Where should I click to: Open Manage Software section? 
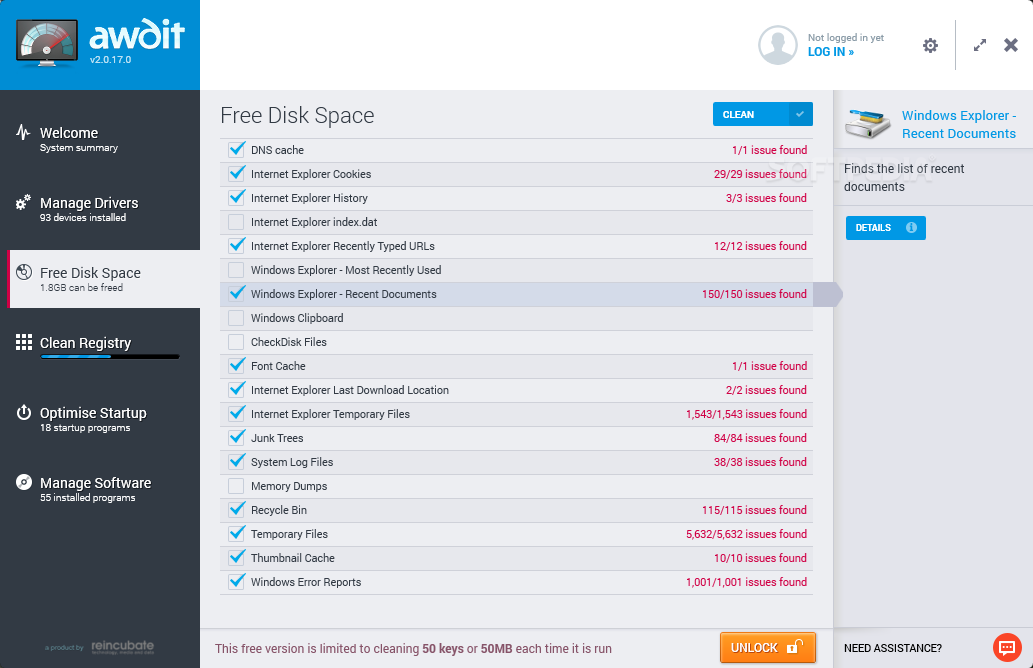coord(100,489)
